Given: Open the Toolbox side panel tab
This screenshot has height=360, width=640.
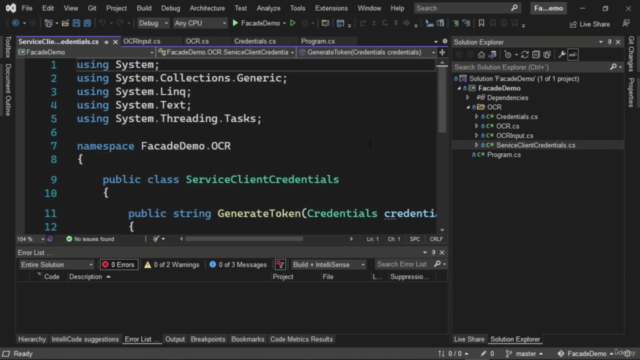Looking at the screenshot, I should [x=8, y=47].
